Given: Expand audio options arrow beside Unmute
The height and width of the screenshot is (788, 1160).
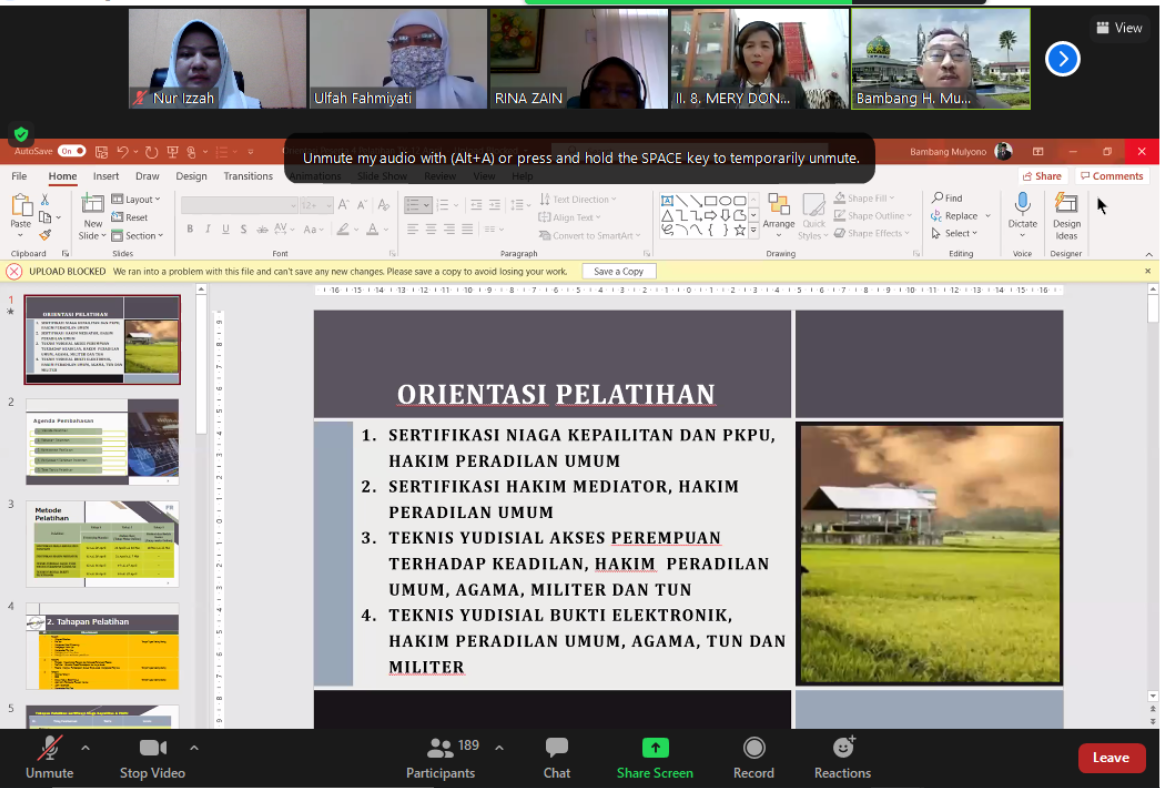Looking at the screenshot, I should (x=85, y=747).
